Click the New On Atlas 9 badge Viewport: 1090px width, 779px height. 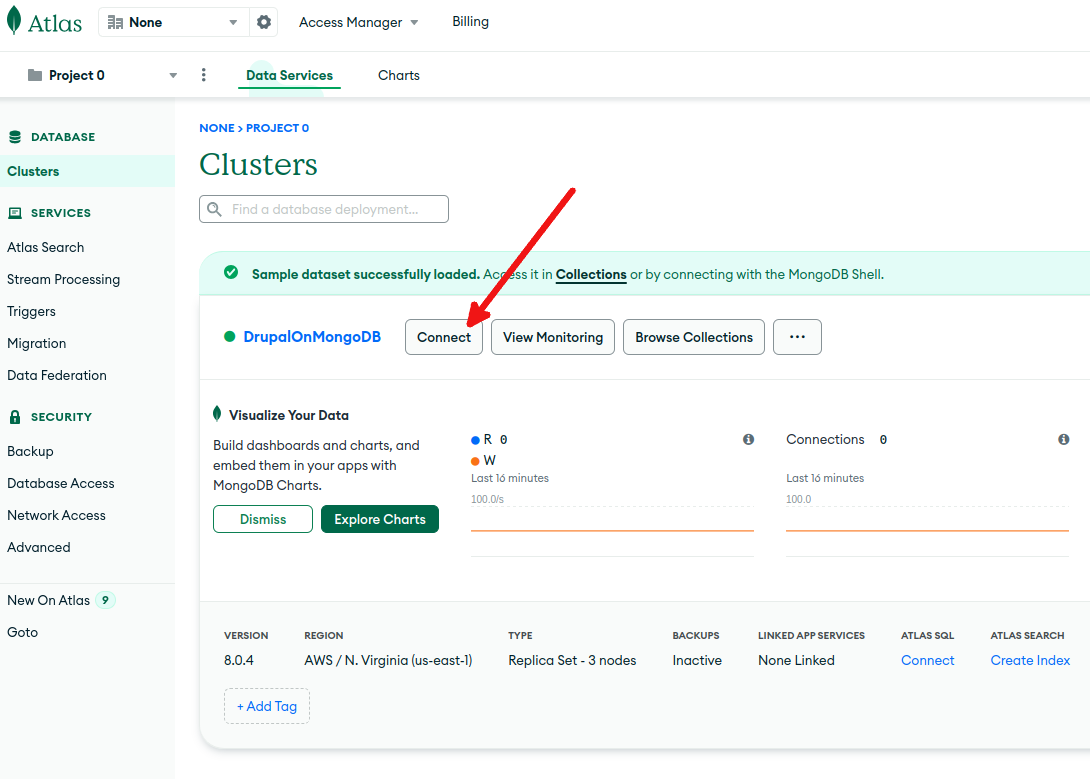(x=105, y=600)
